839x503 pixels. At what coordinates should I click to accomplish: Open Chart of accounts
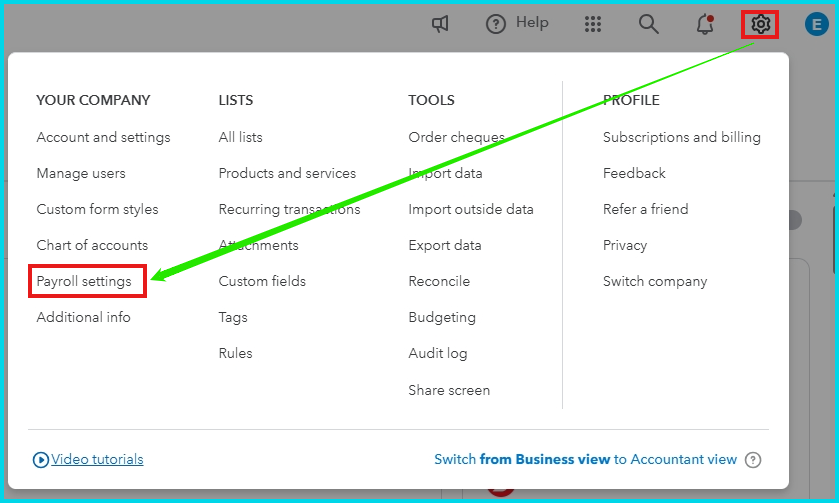tap(92, 245)
